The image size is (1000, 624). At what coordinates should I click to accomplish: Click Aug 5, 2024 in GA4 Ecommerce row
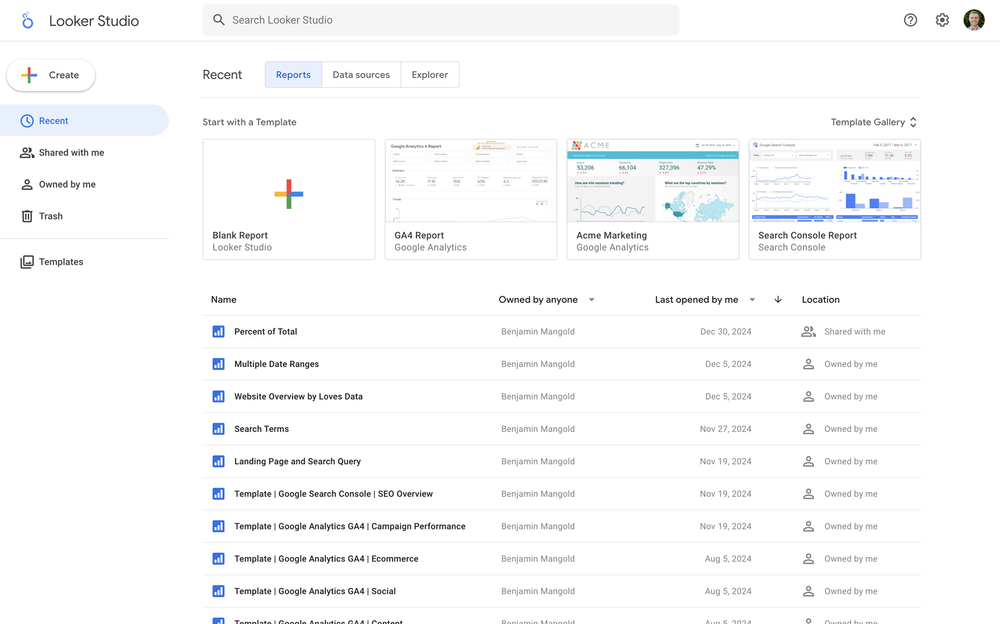click(728, 559)
